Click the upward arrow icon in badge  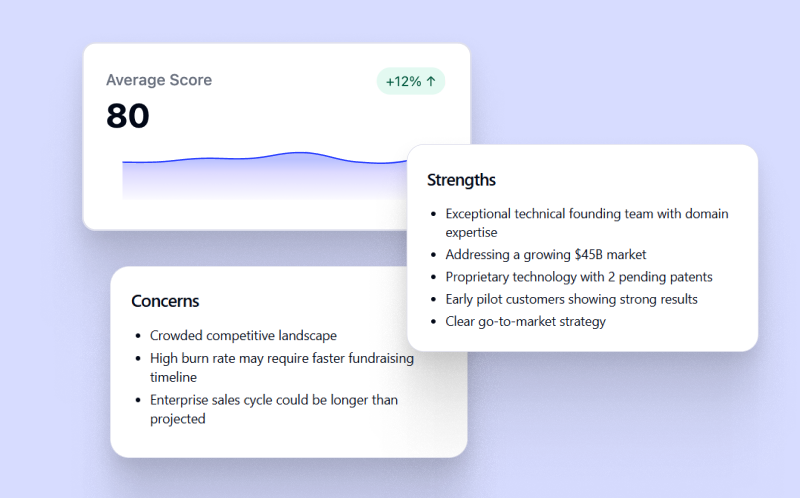(x=431, y=81)
